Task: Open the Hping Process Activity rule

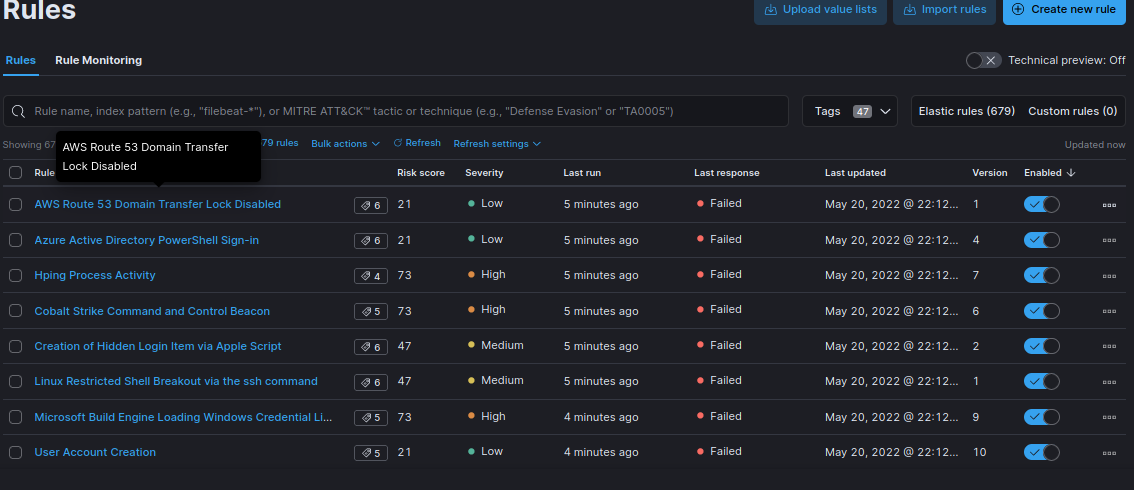Action: [x=95, y=275]
